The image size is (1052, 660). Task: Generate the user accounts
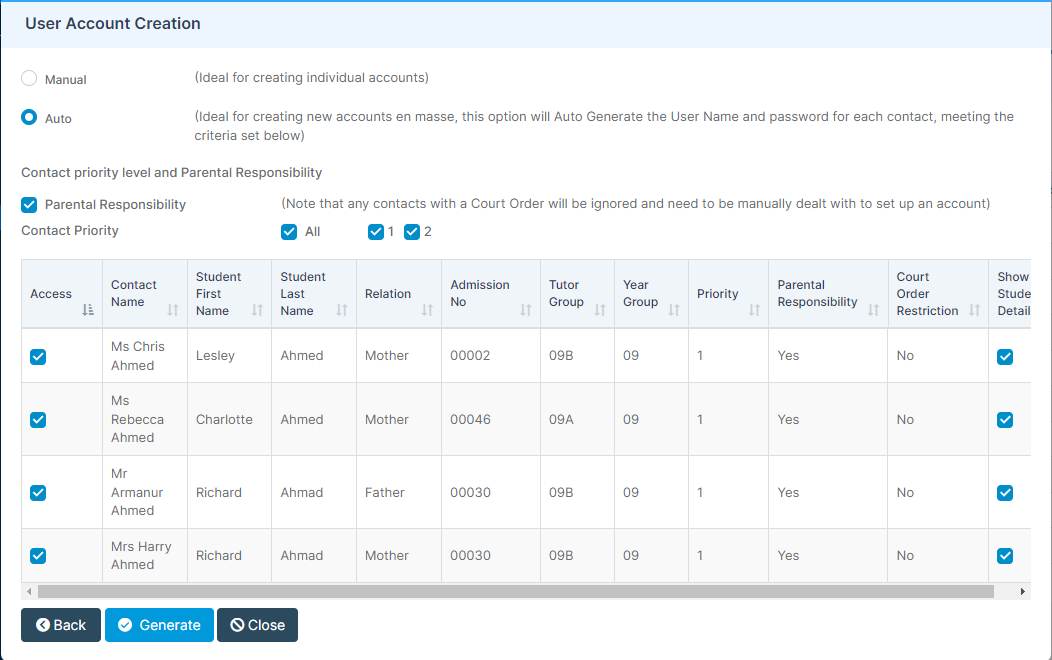point(159,625)
